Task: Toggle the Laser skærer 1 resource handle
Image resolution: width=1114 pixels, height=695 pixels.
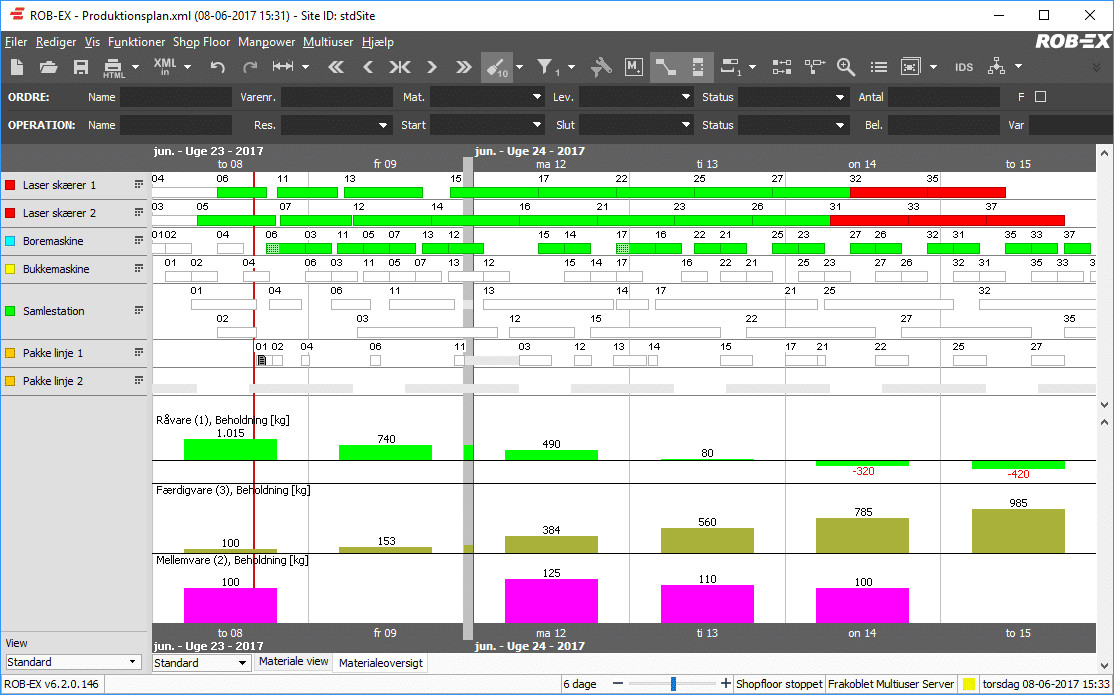Action: pyautogui.click(x=139, y=185)
